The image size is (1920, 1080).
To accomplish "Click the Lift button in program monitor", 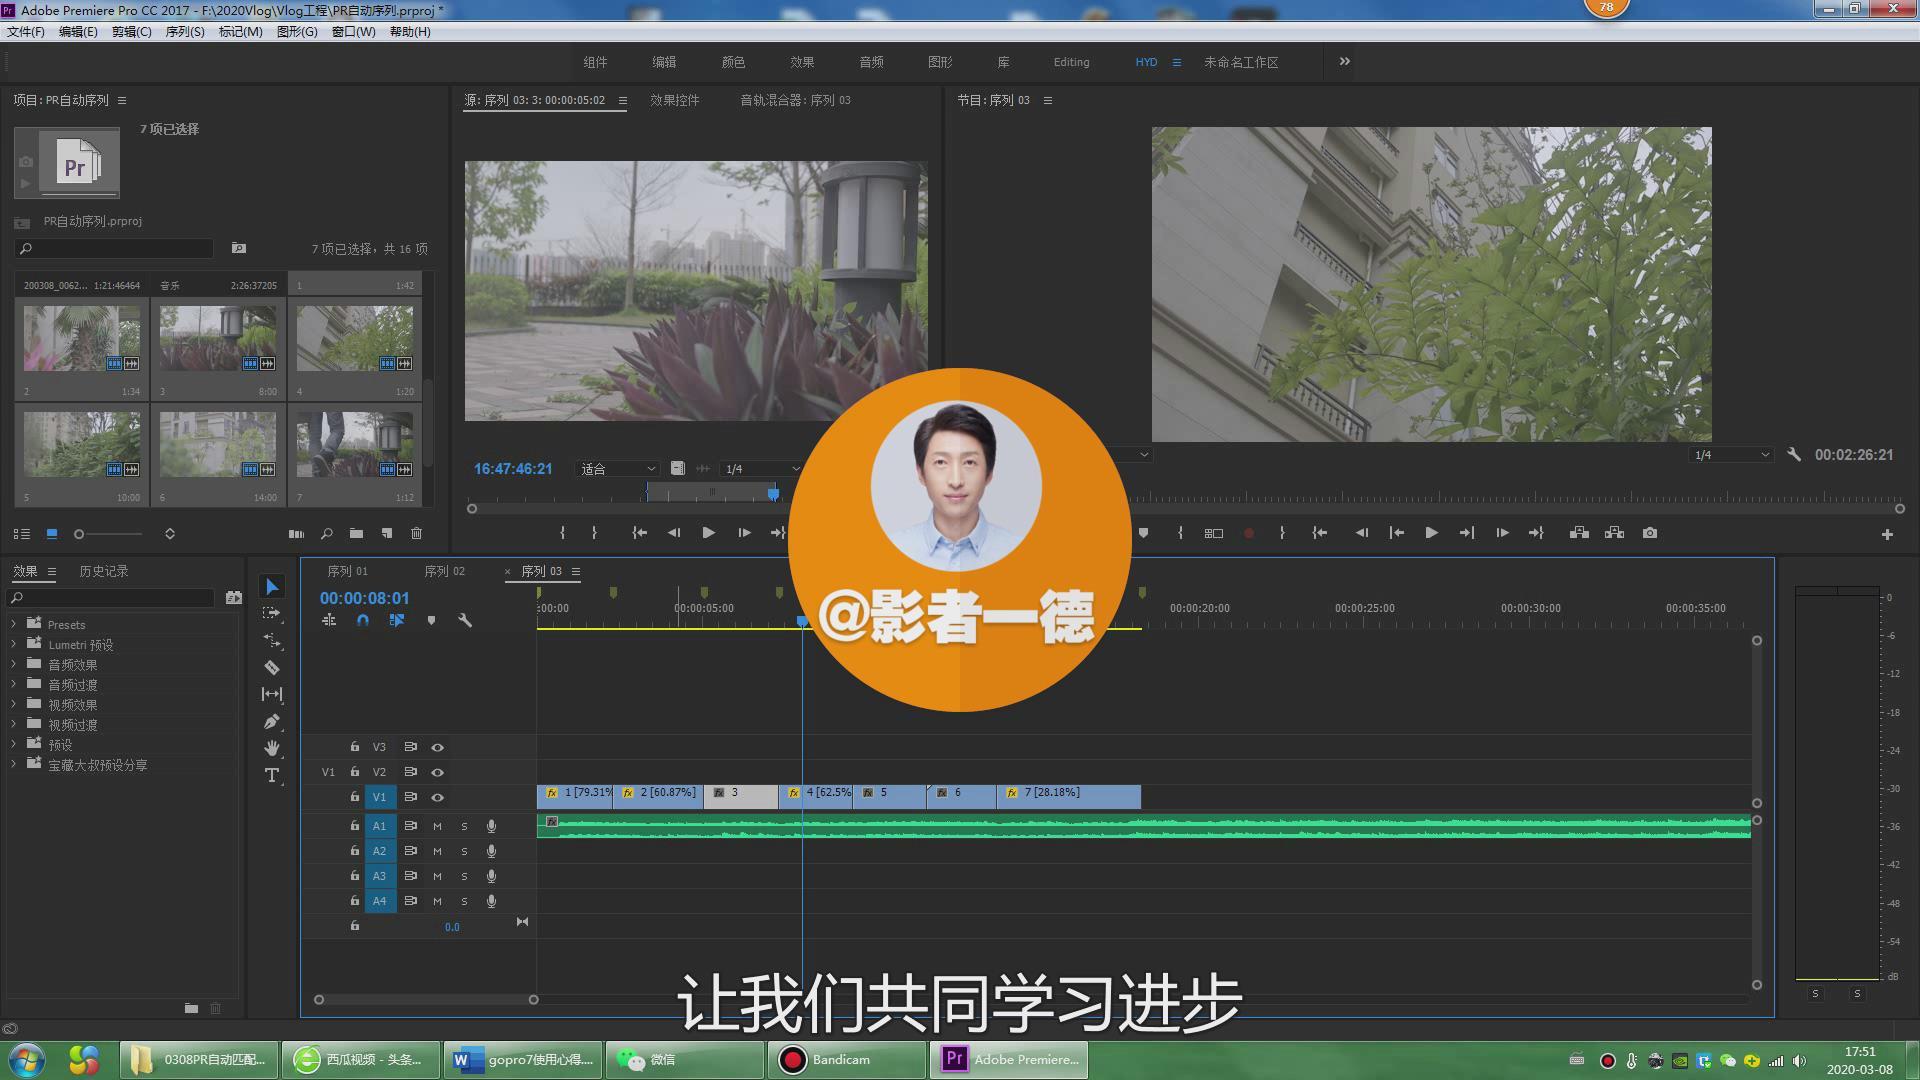I will coord(1579,533).
